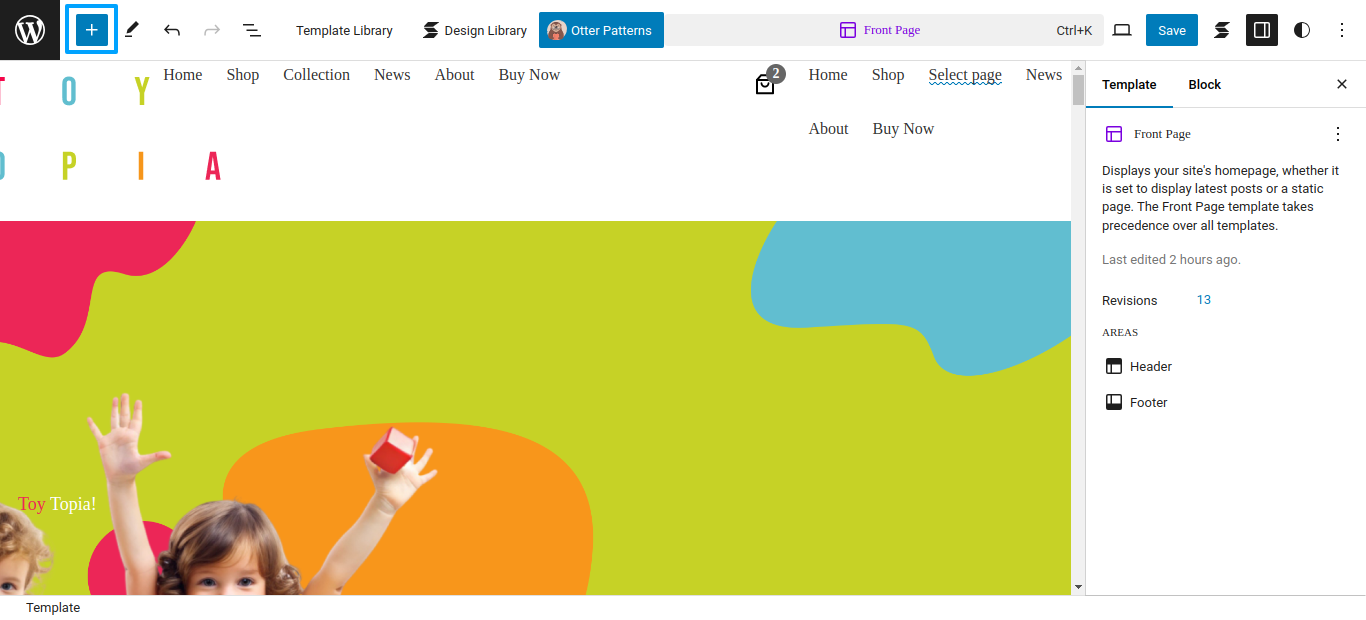1366x620 pixels.
Task: Select Home in the right navigation
Action: 828,75
